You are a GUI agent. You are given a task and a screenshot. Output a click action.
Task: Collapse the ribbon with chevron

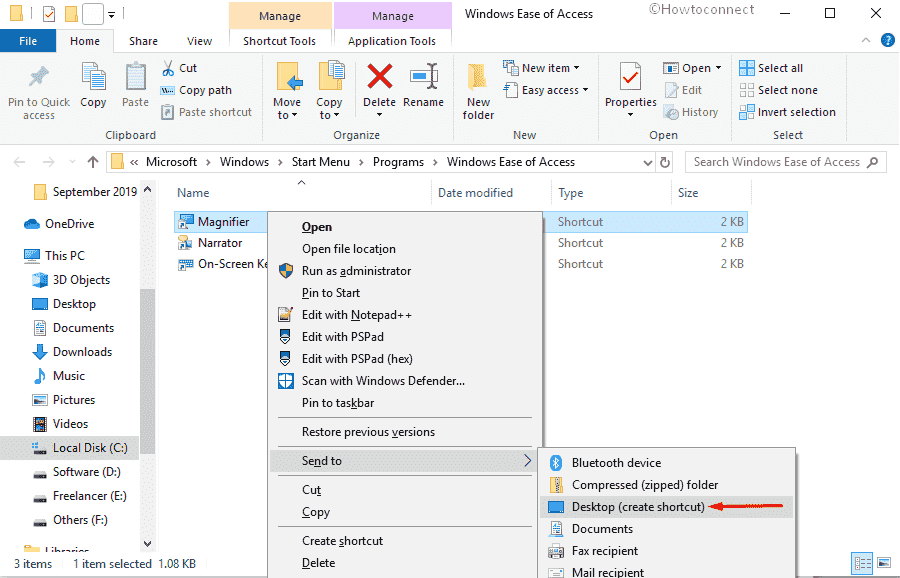866,40
